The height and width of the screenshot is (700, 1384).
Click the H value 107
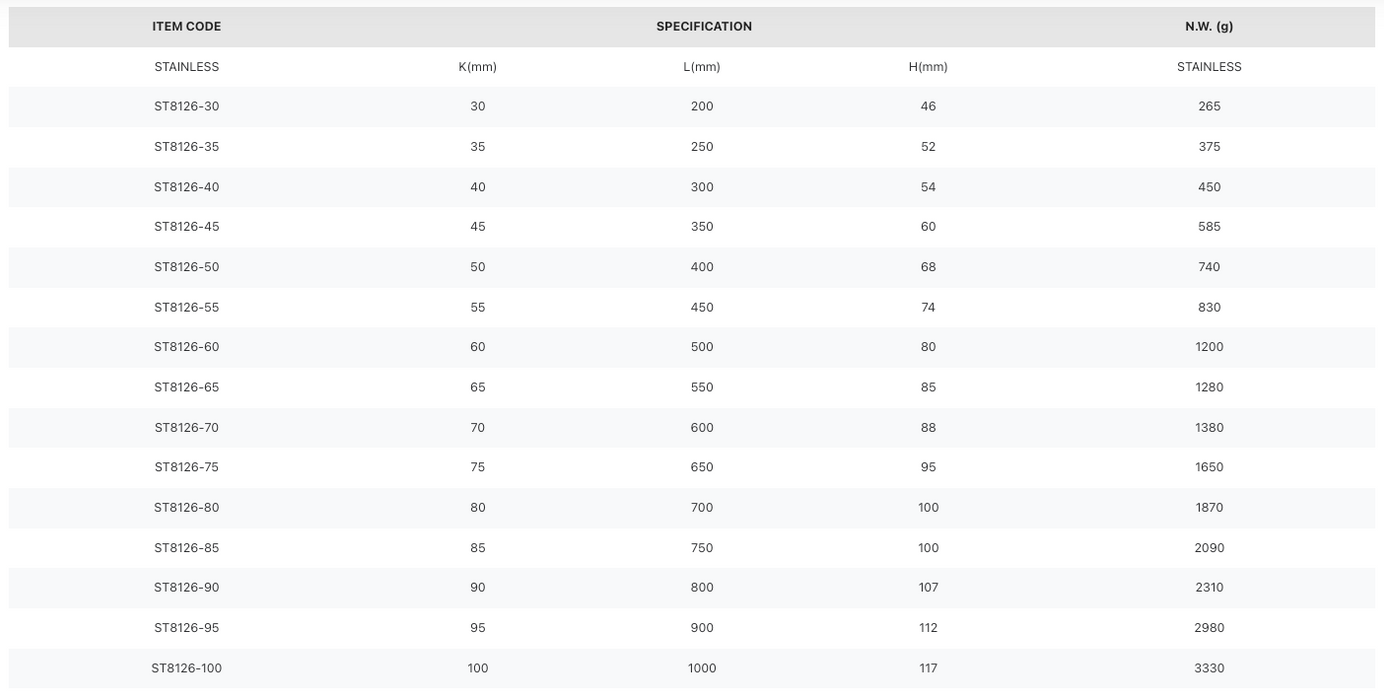click(x=928, y=588)
